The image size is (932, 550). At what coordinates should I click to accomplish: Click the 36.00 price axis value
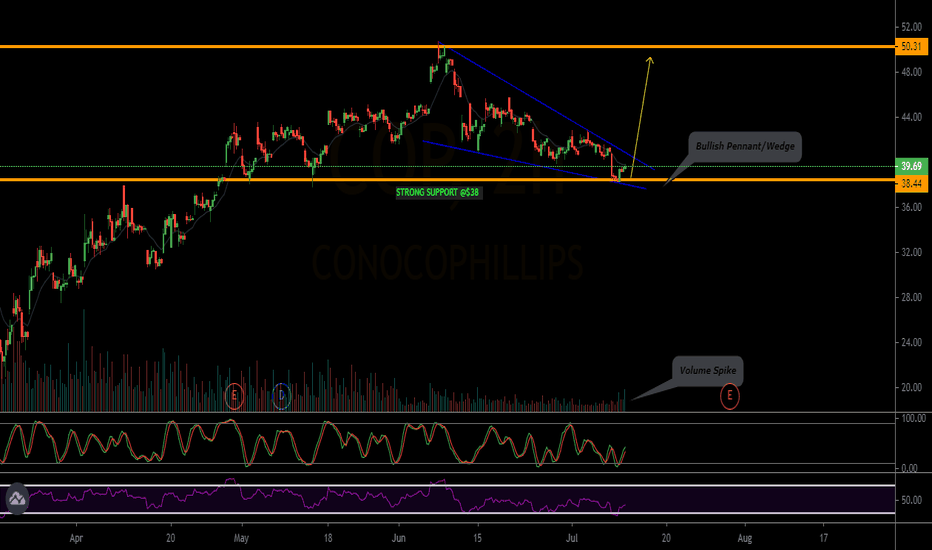coord(911,207)
